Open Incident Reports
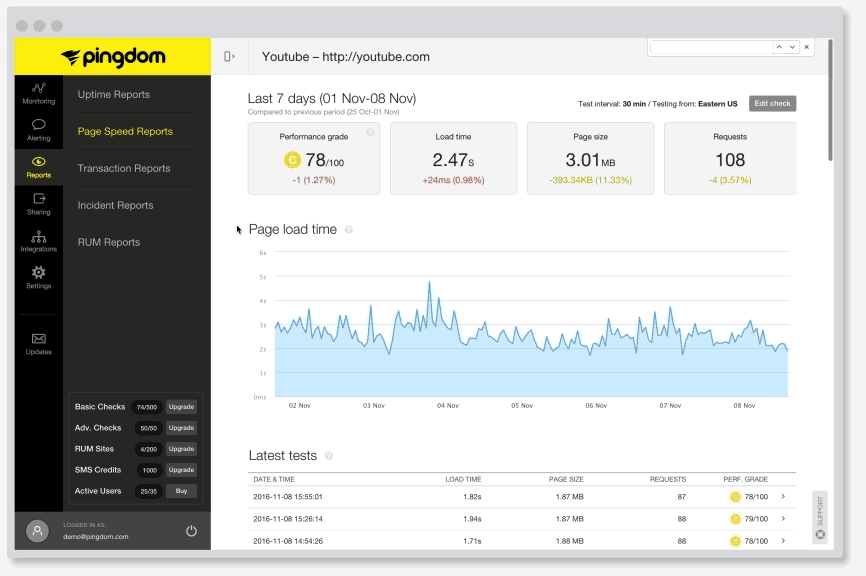866x576 pixels. click(x=115, y=205)
